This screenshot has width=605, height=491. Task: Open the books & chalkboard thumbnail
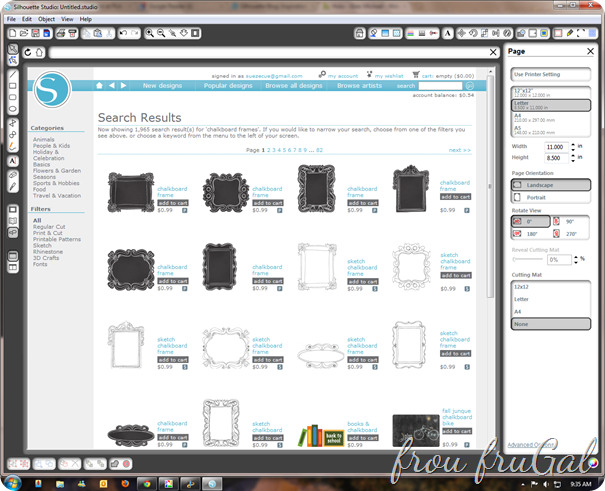(x=321, y=435)
